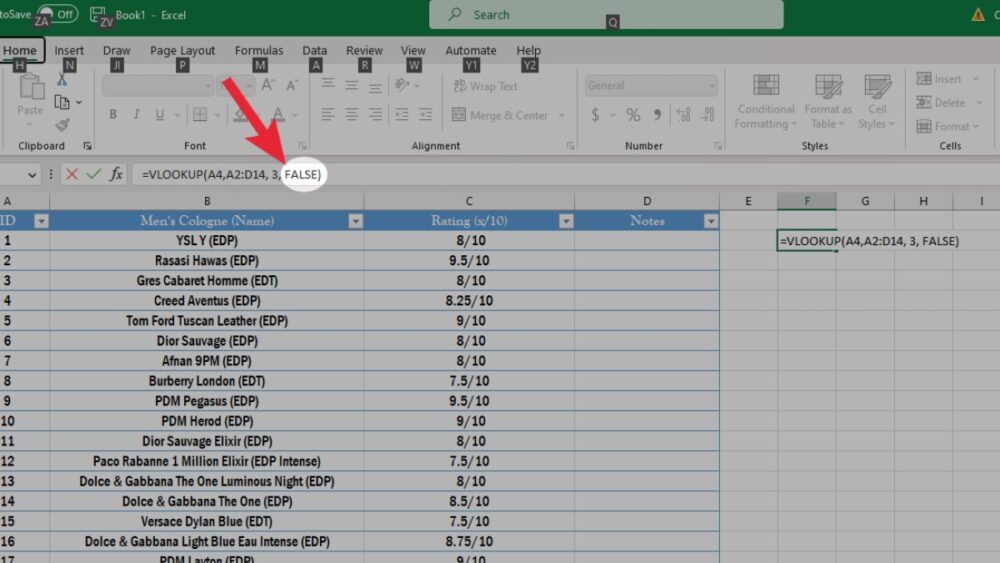Click the Save icon in title bar
Image resolution: width=1000 pixels, height=563 pixels.
[x=98, y=14]
